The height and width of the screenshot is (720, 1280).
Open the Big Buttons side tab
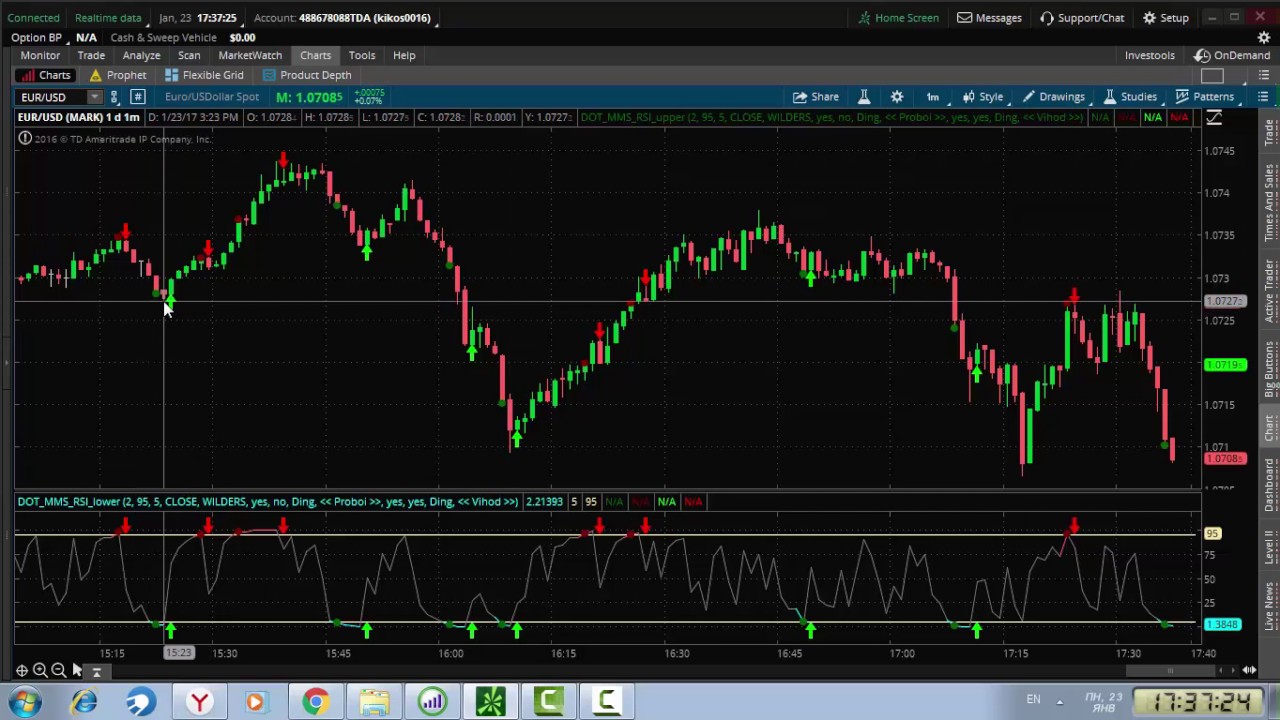[x=1269, y=369]
